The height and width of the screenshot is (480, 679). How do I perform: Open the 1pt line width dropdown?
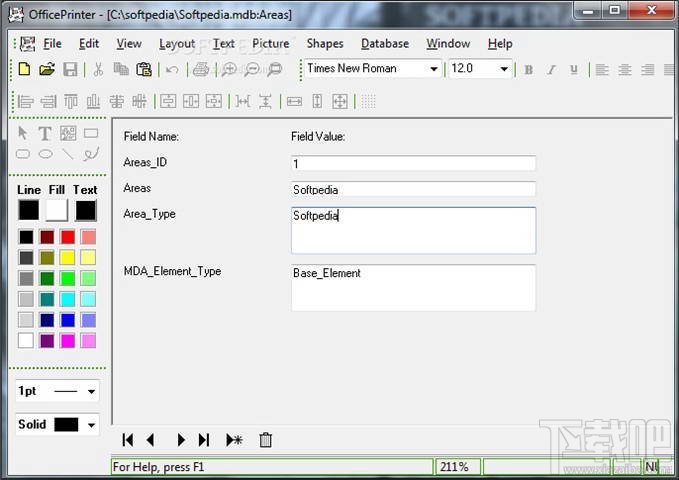point(91,391)
